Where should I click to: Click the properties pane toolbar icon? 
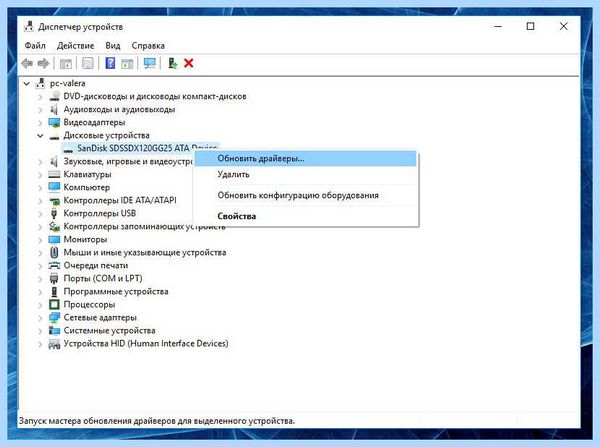(88, 63)
